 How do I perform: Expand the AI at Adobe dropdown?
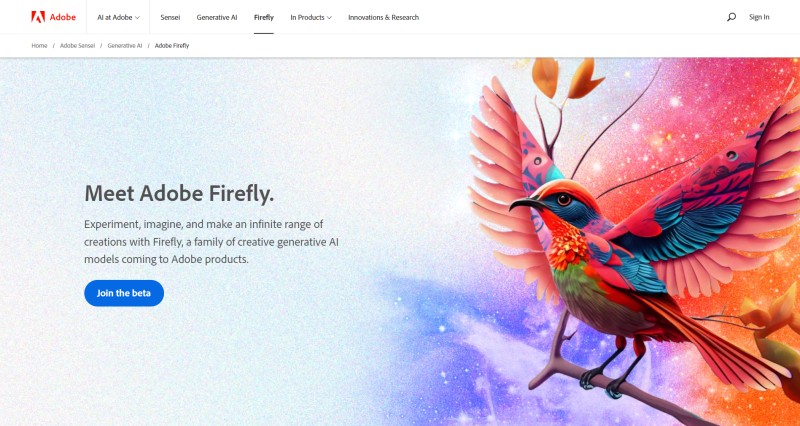pyautogui.click(x=118, y=17)
